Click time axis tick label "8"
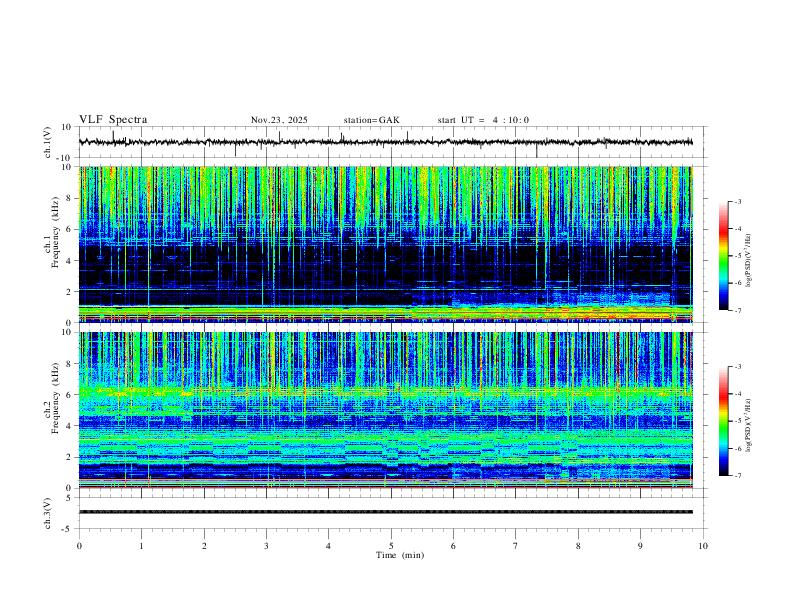Screen dimensions: 792x612 click(578, 546)
